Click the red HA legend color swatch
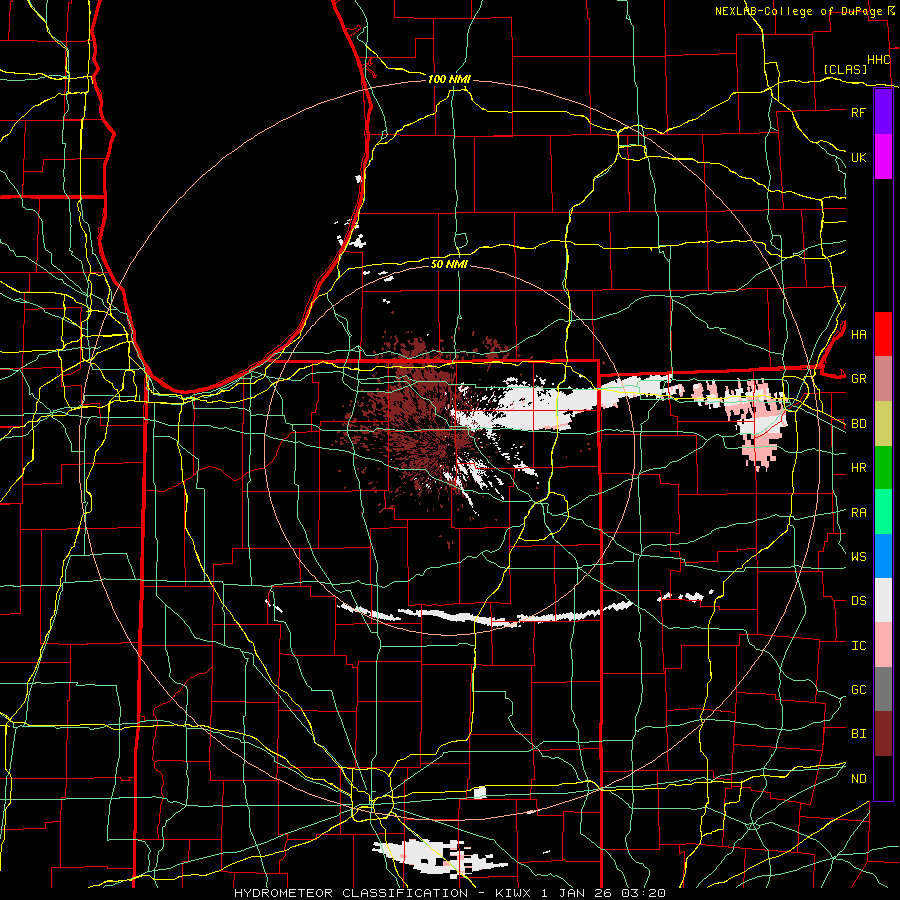 pos(883,334)
